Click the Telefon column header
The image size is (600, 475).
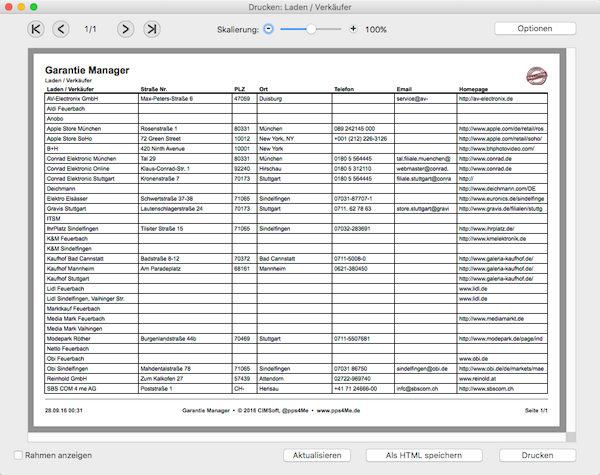coord(344,89)
